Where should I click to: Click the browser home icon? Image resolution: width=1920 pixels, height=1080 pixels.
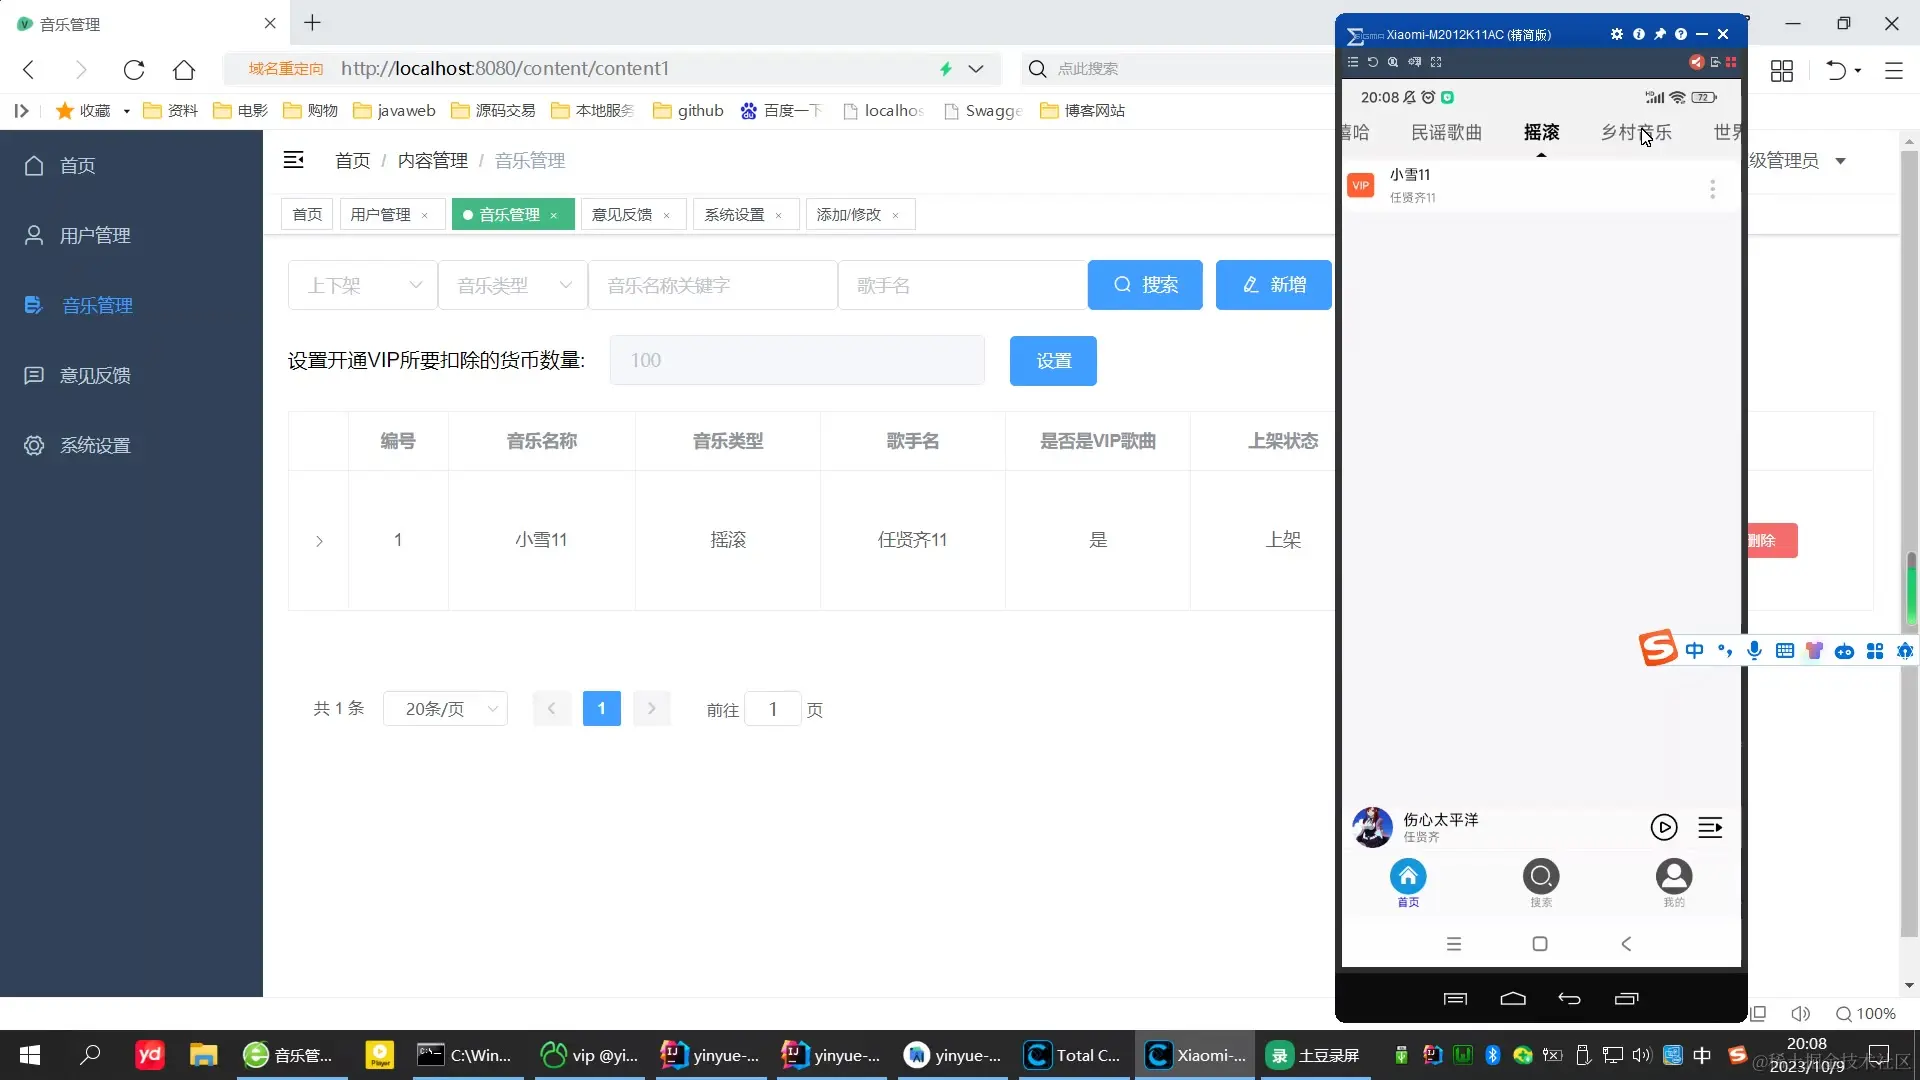184,69
